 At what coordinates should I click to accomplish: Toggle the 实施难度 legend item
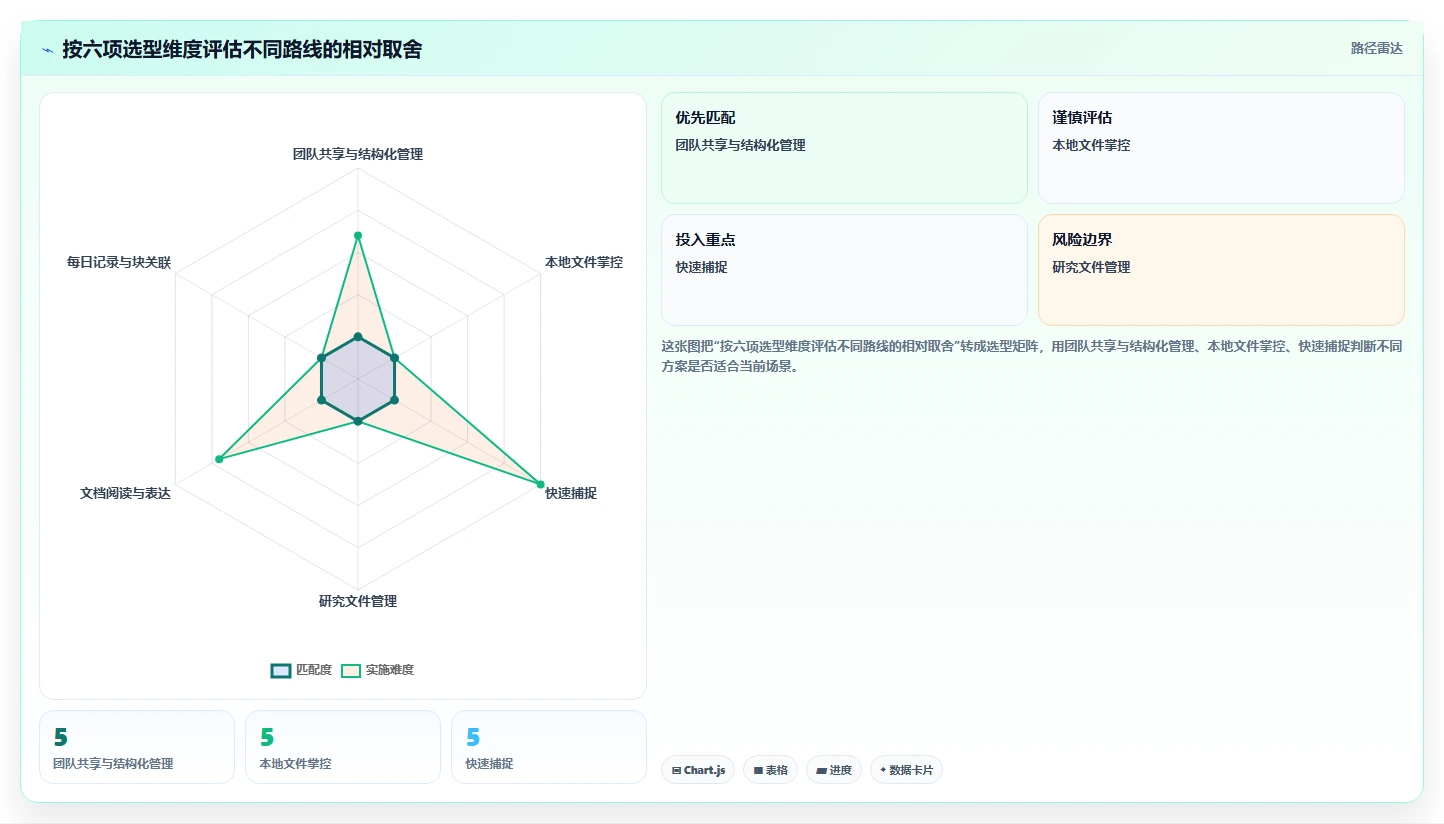pyautogui.click(x=377, y=670)
